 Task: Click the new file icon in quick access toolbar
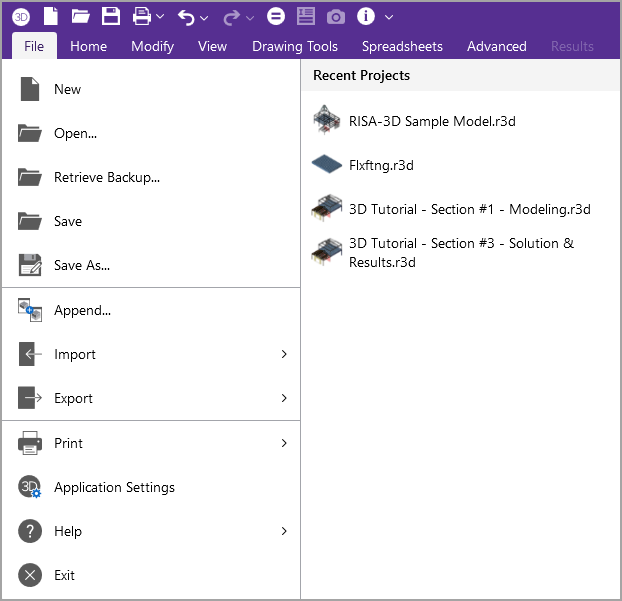click(50, 16)
